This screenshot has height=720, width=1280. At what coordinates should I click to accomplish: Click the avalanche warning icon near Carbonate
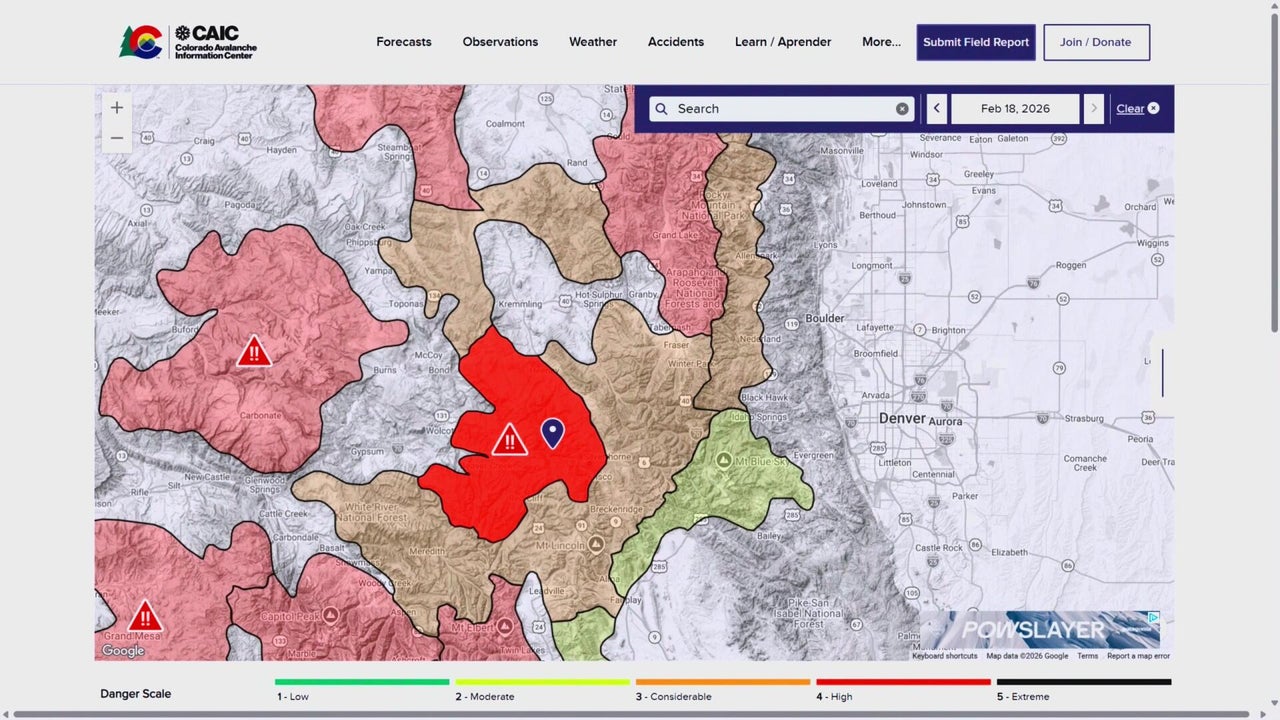coord(254,352)
